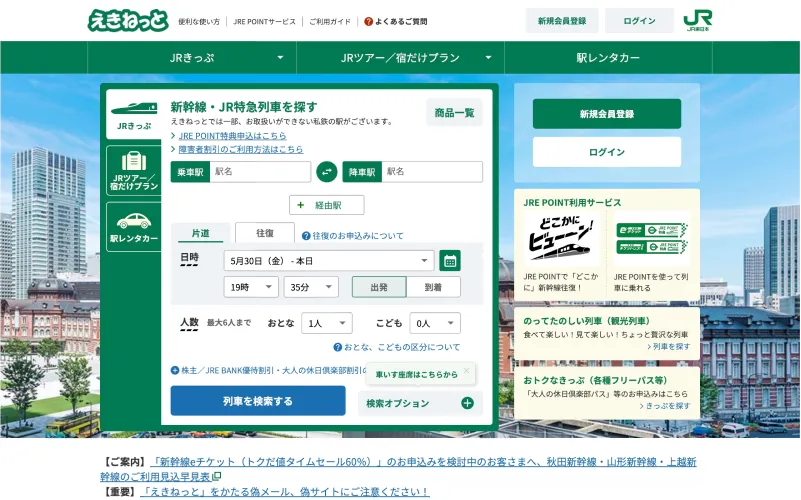801x500 pixels.
Task: Open 駅レンタカー in the navigation bar
Action: pyautogui.click(x=608, y=58)
